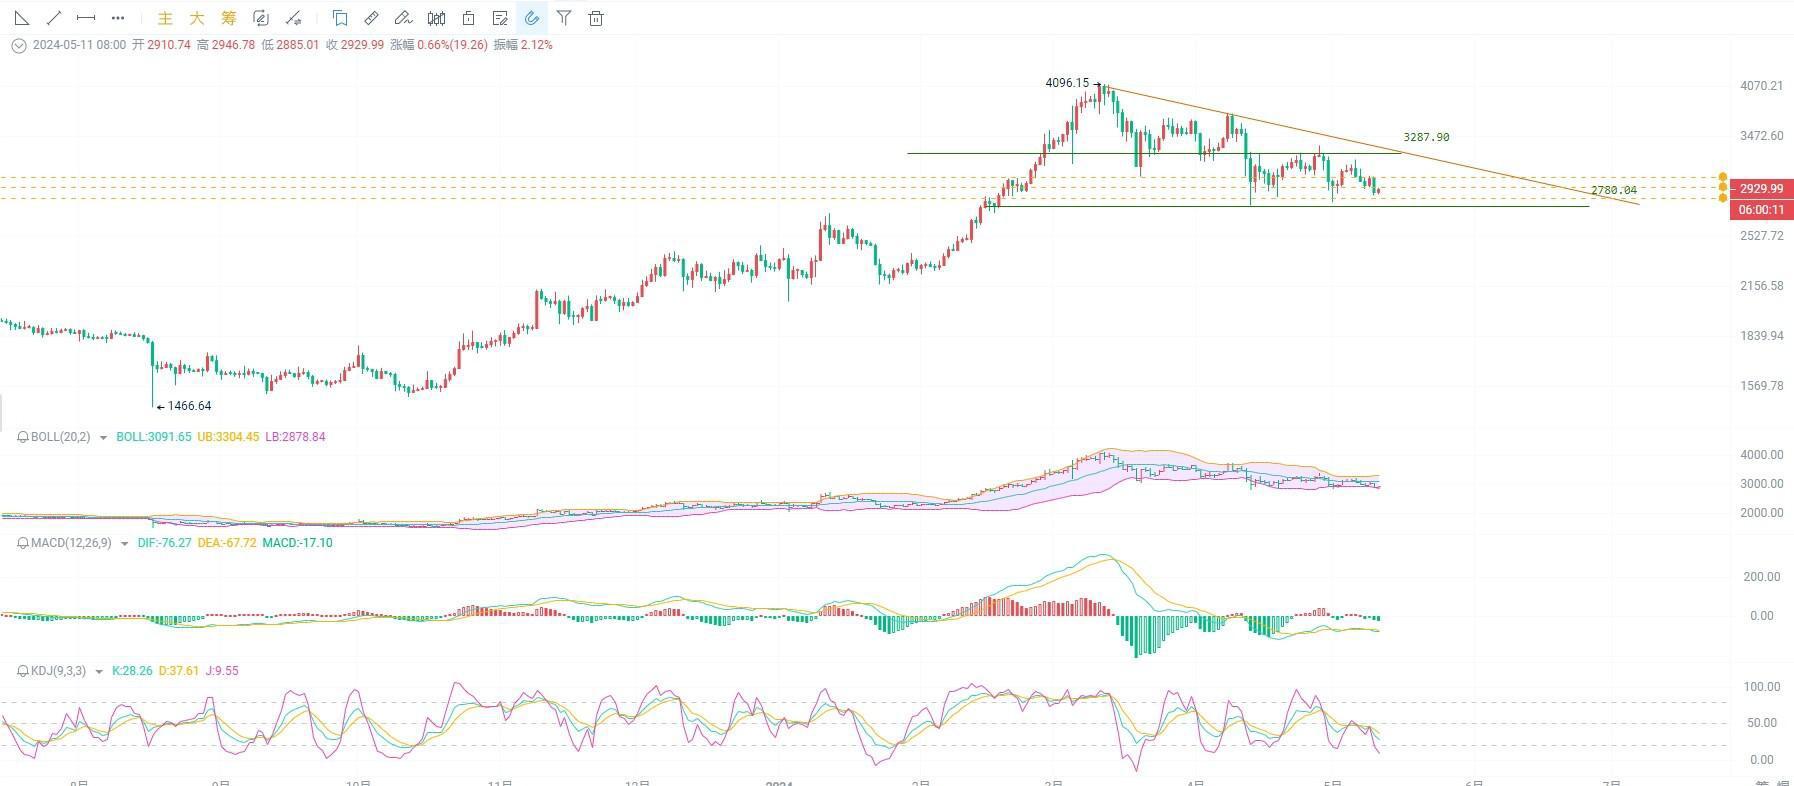This screenshot has width=1794, height=786.
Task: Click the 主 indicator tab
Action: click(x=166, y=18)
